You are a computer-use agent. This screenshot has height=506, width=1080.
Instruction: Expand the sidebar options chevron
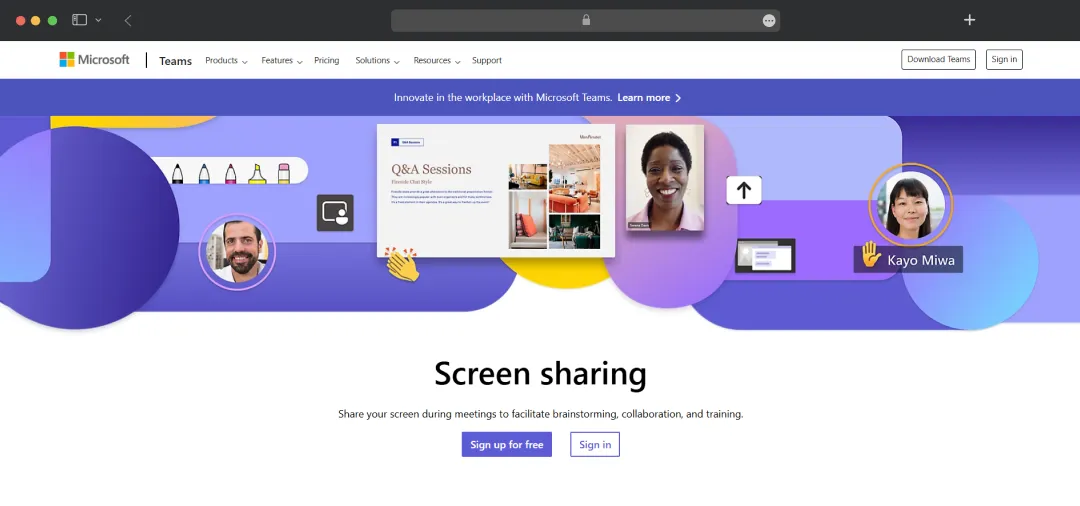click(98, 20)
